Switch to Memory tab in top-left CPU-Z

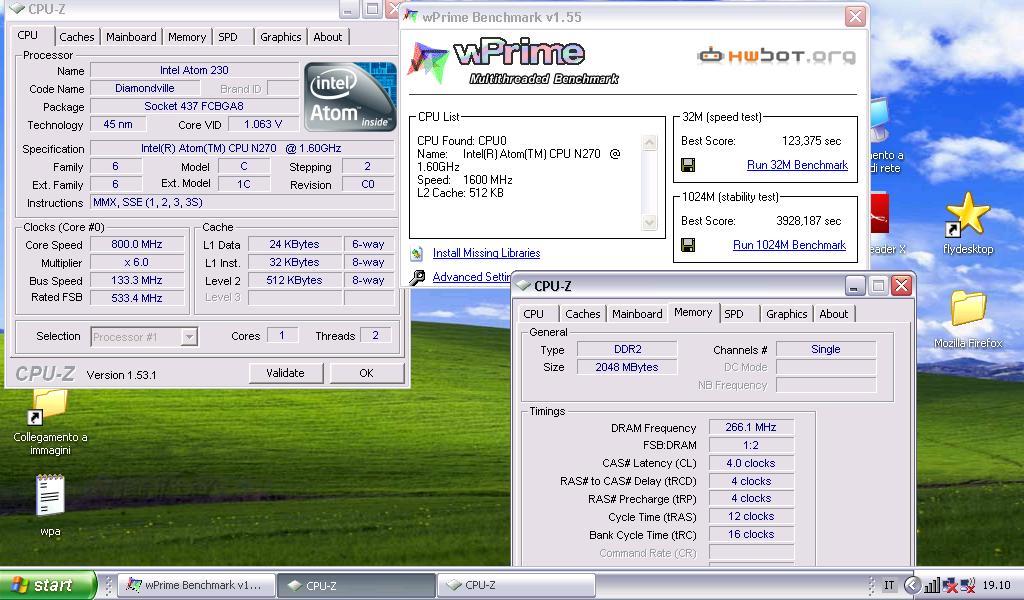click(187, 37)
